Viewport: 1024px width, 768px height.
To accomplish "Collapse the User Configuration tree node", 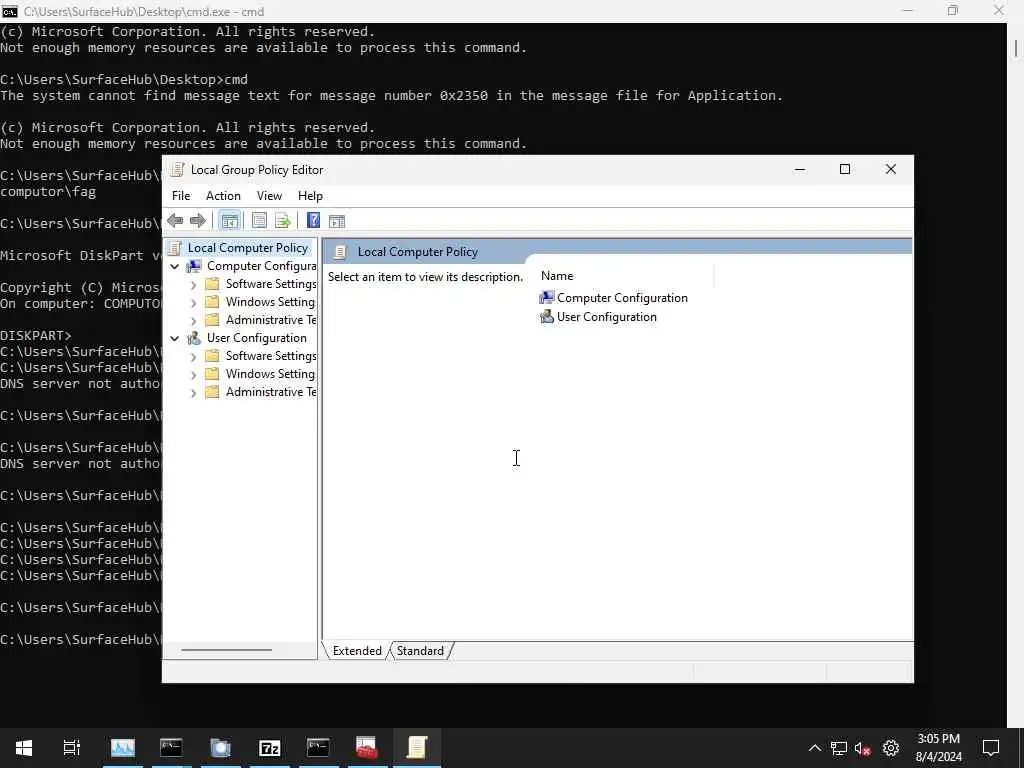I will [174, 338].
